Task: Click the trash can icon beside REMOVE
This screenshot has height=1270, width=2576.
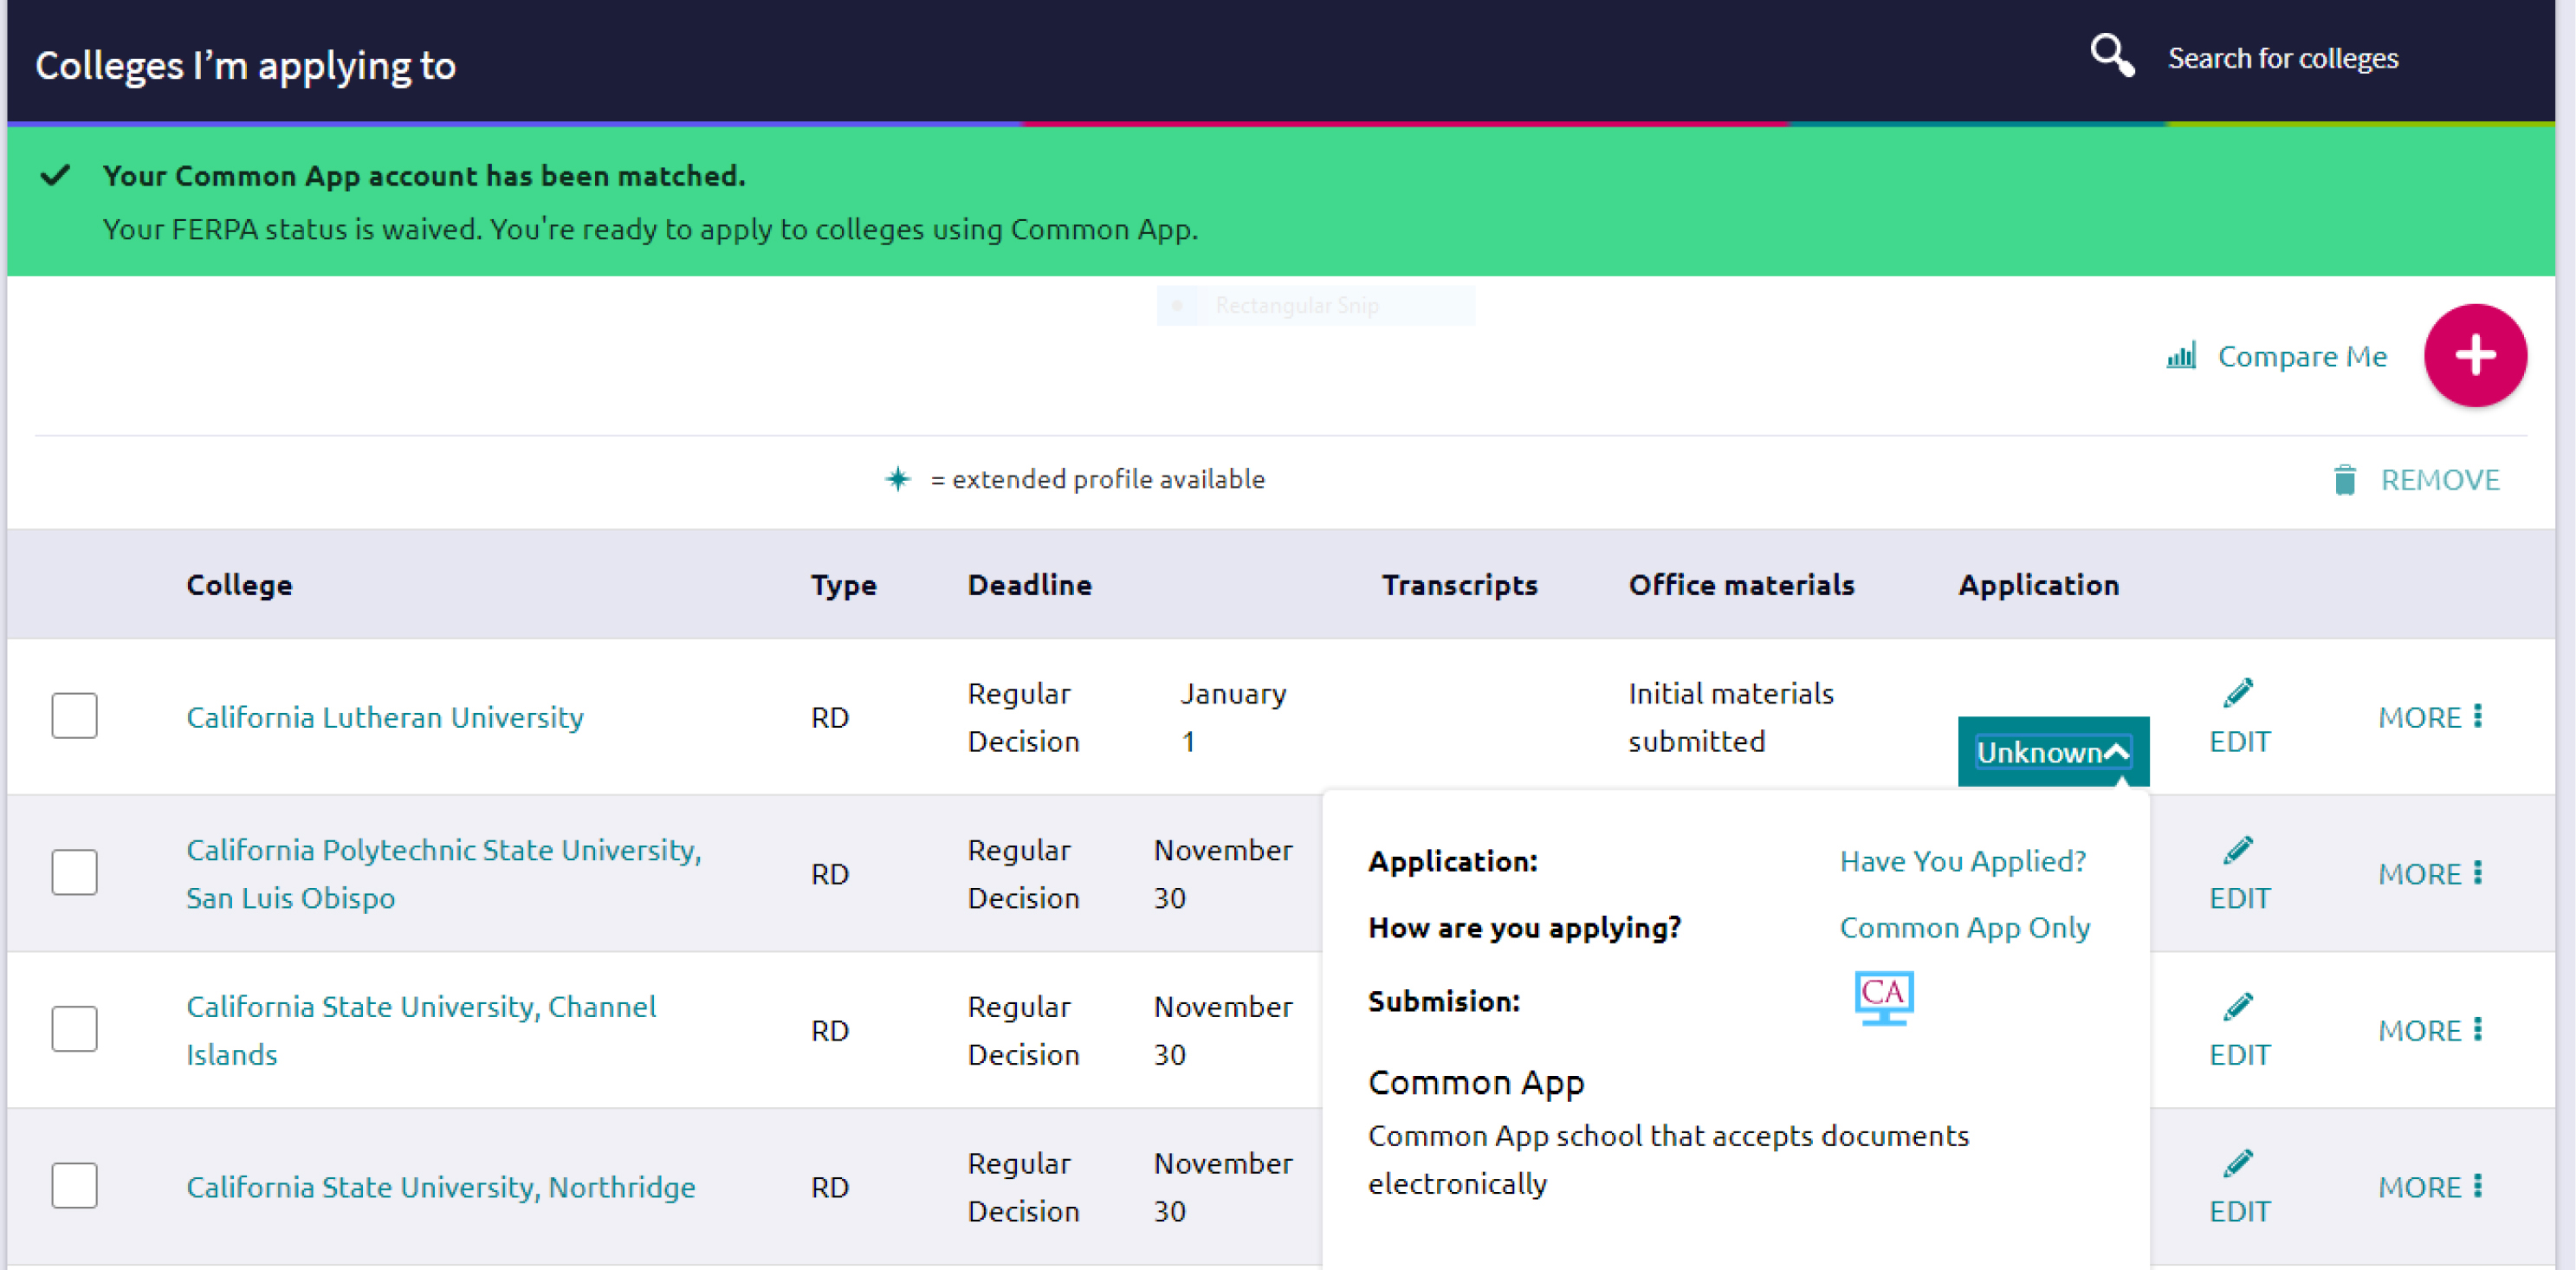Action: (x=2344, y=480)
